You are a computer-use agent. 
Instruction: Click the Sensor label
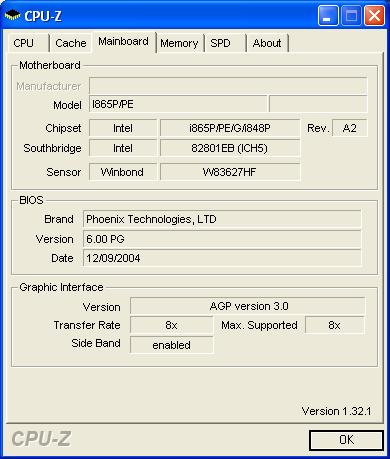point(64,172)
